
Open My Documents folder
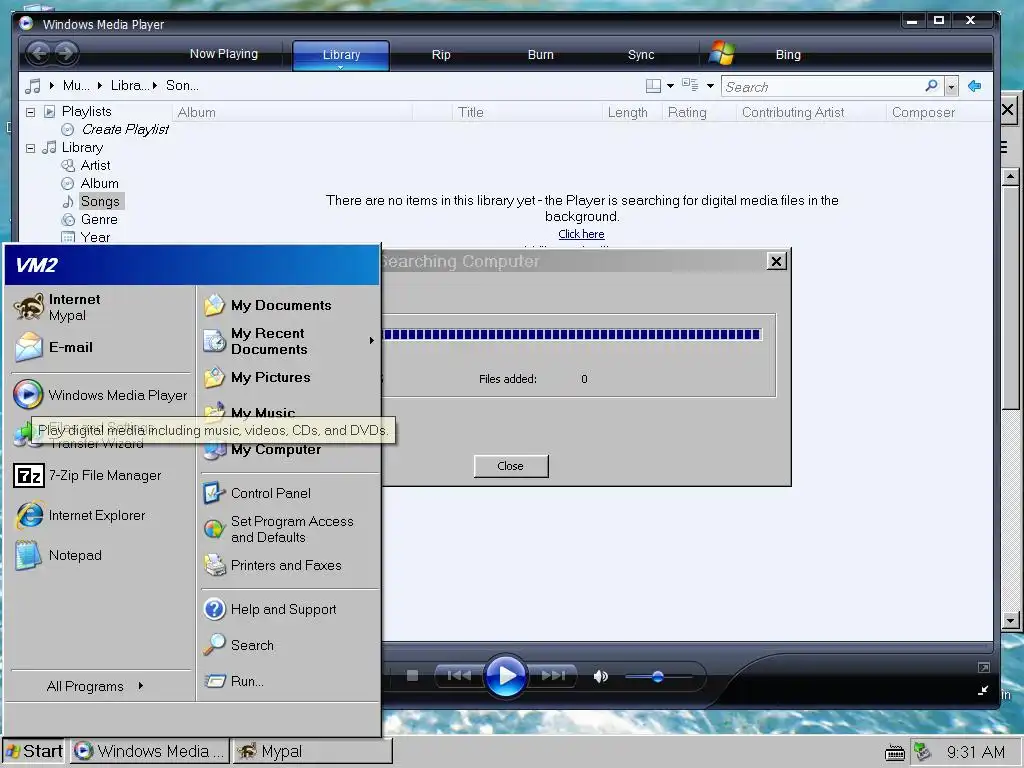tap(290, 305)
